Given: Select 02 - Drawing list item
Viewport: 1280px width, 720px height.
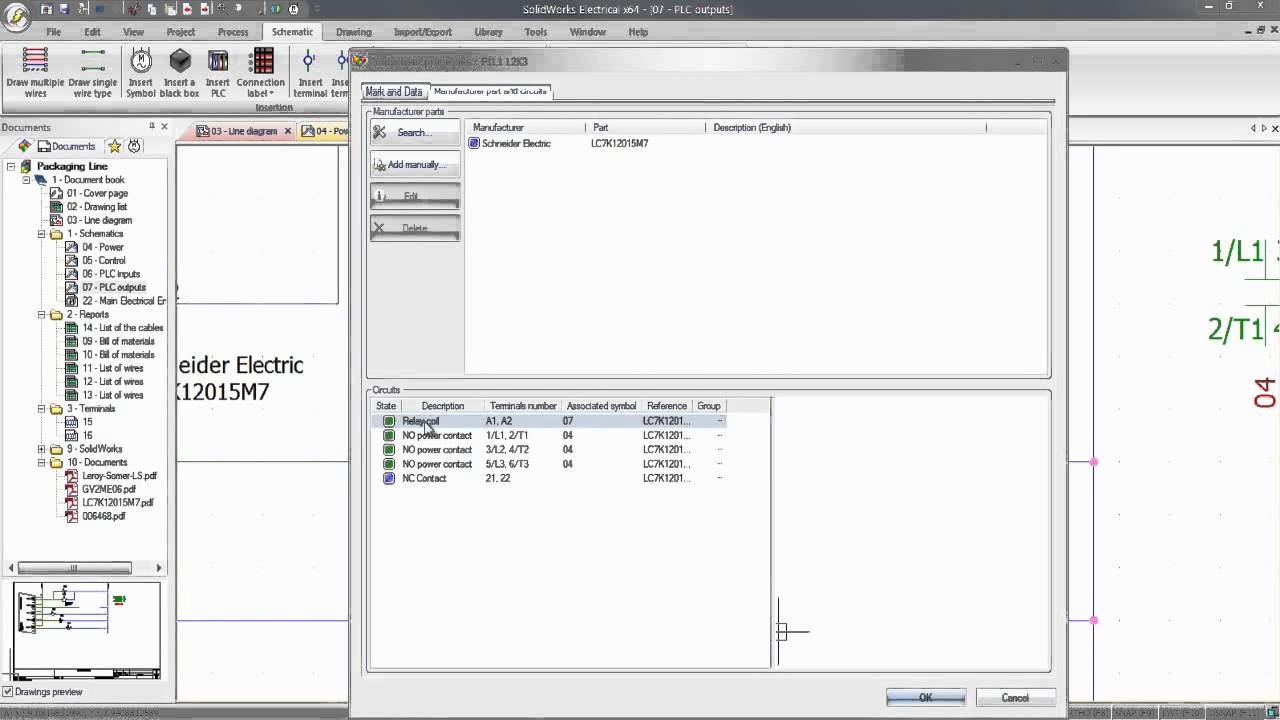Looking at the screenshot, I should [x=97, y=207].
